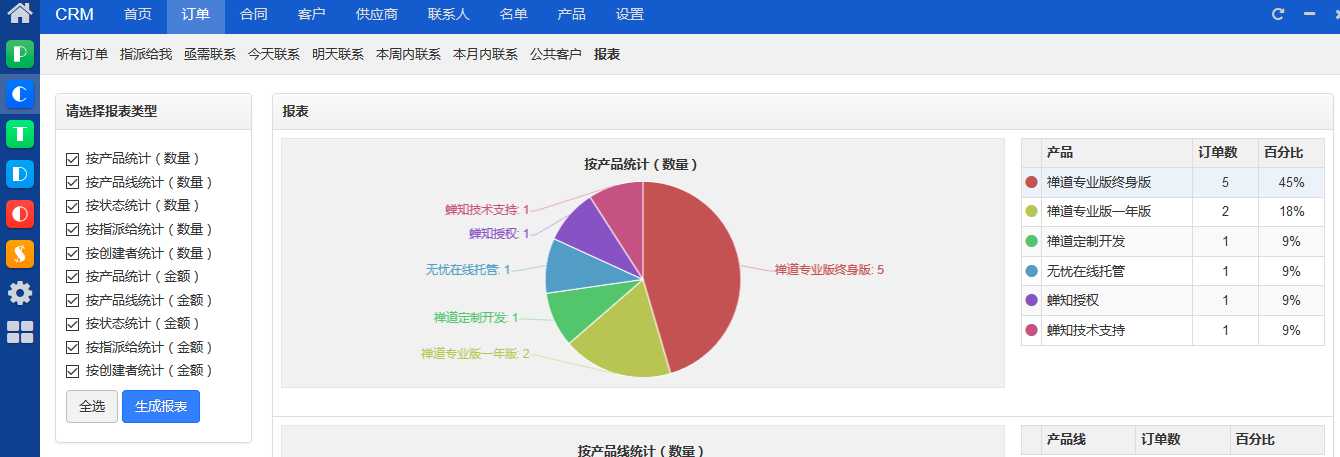Screen dimensions: 1340x457
Task: Click the 禅道专业版终身版 table row name
Action: coord(1099,182)
